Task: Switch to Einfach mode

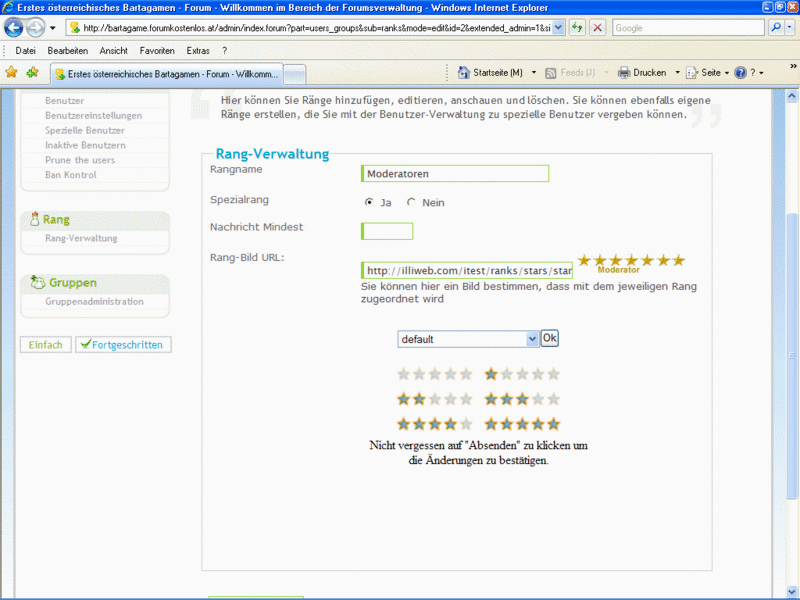Action: coord(45,345)
